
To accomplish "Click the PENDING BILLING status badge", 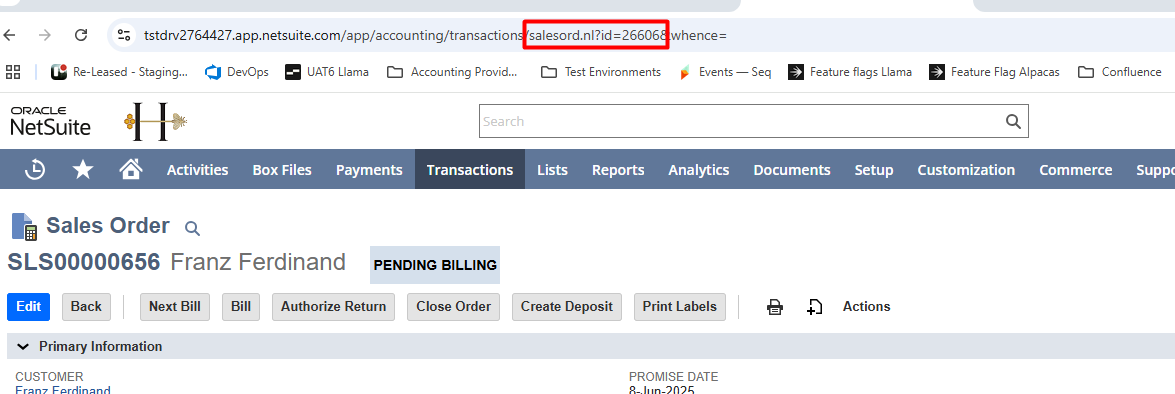I will 435,265.
